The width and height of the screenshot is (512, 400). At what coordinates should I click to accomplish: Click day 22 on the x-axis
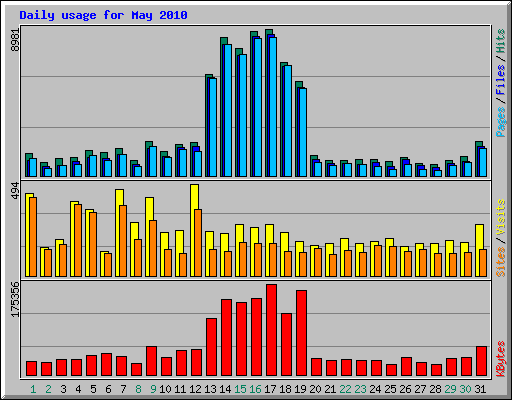pyautogui.click(x=345, y=389)
